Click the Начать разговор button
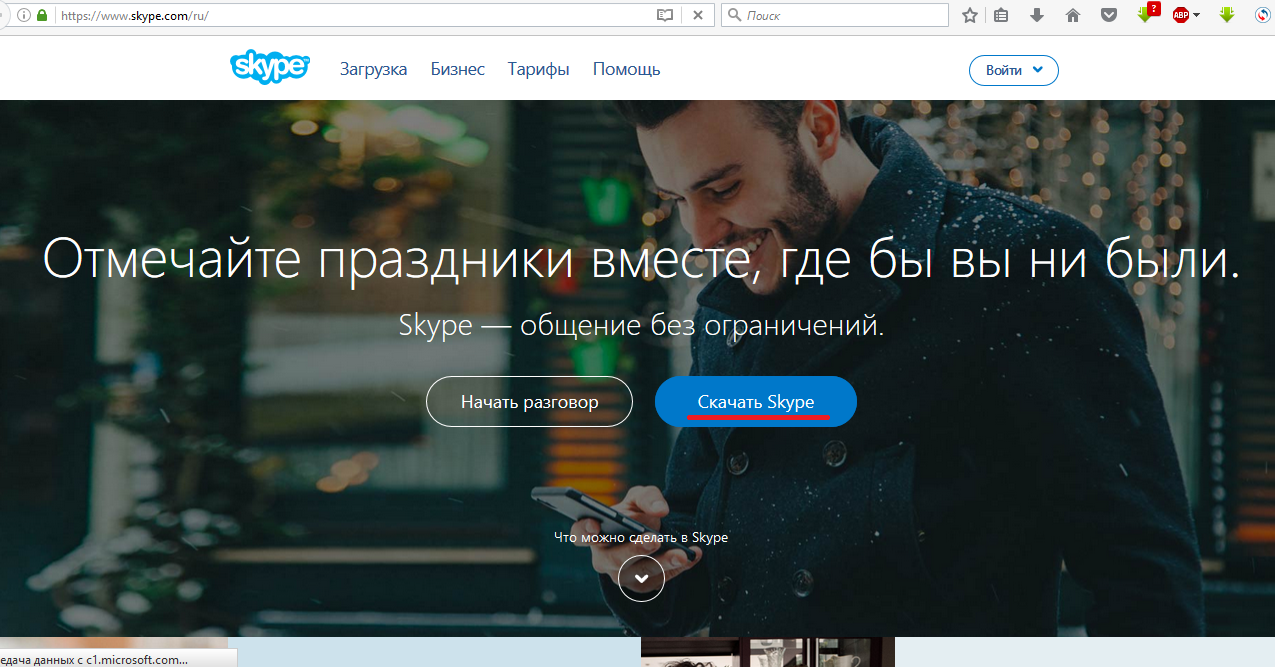This screenshot has width=1275, height=667. tap(529, 402)
